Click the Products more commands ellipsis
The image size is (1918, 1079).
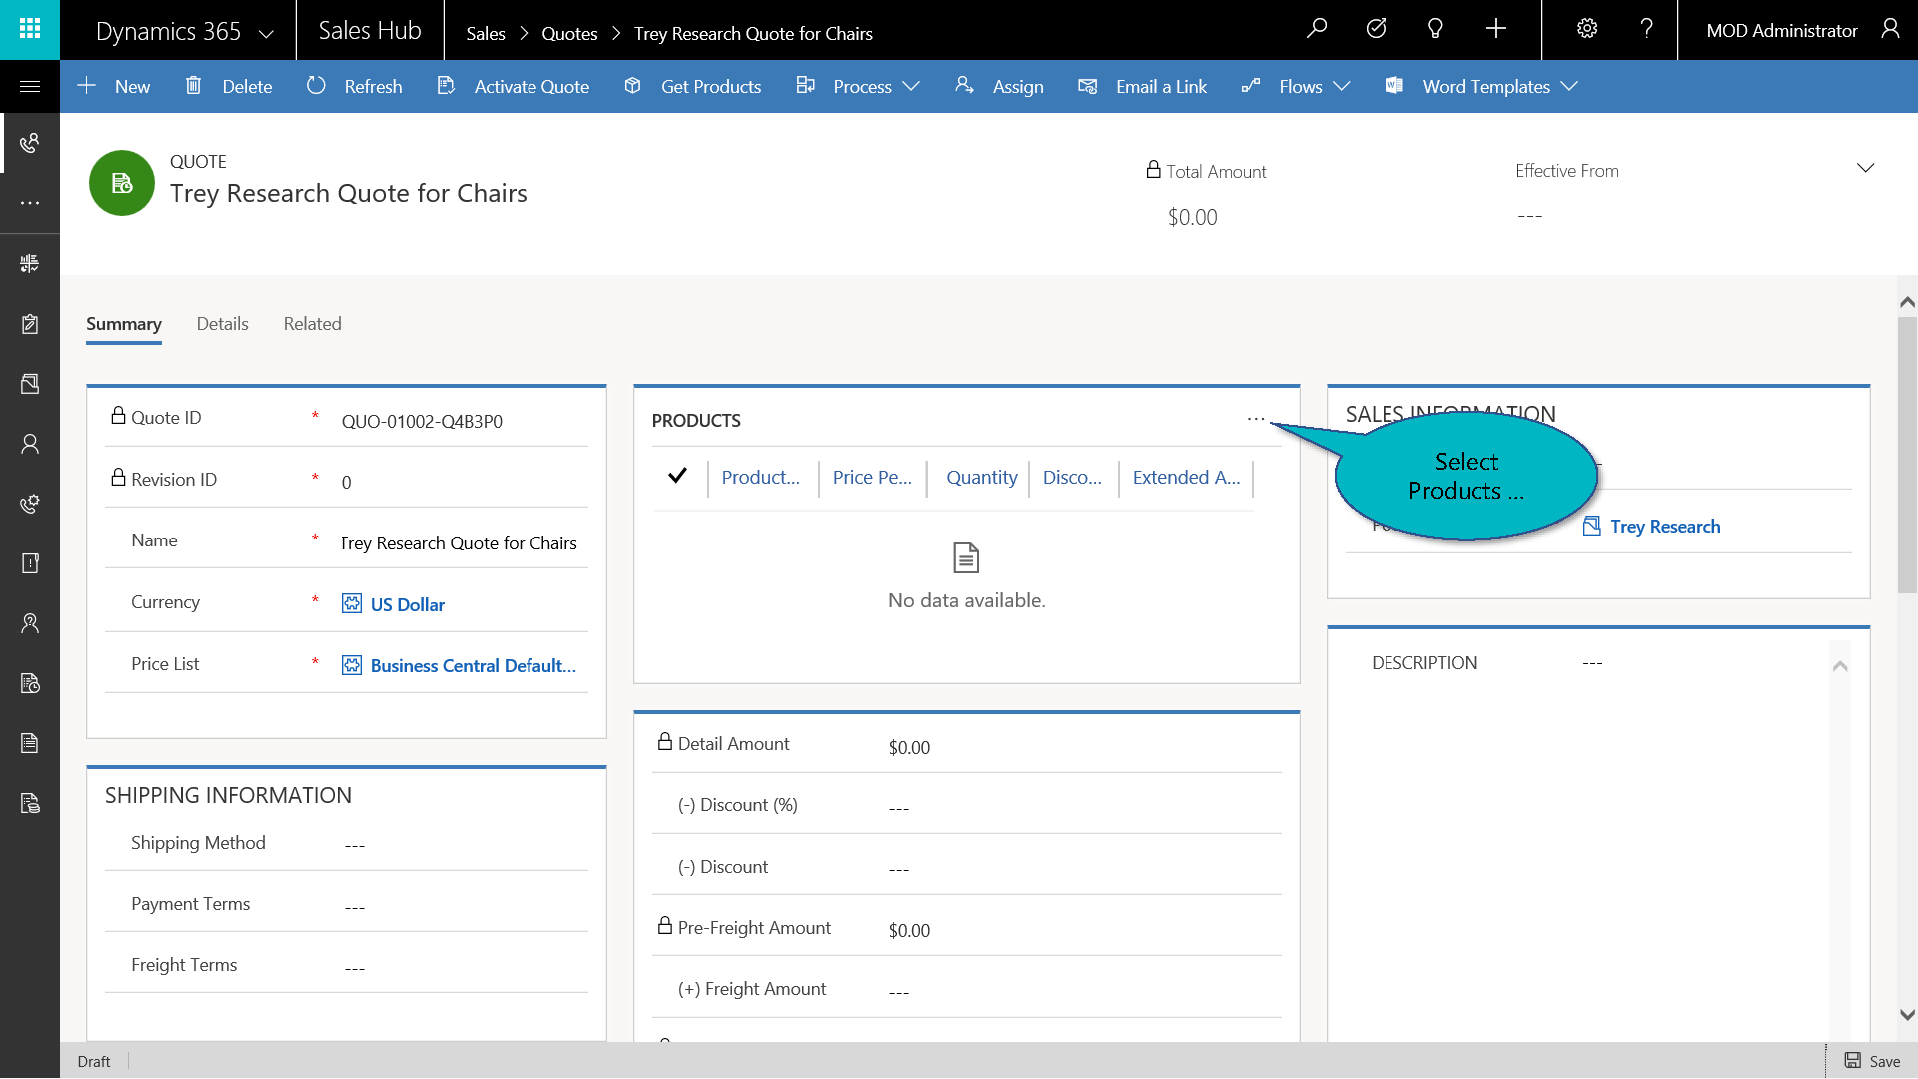point(1256,419)
